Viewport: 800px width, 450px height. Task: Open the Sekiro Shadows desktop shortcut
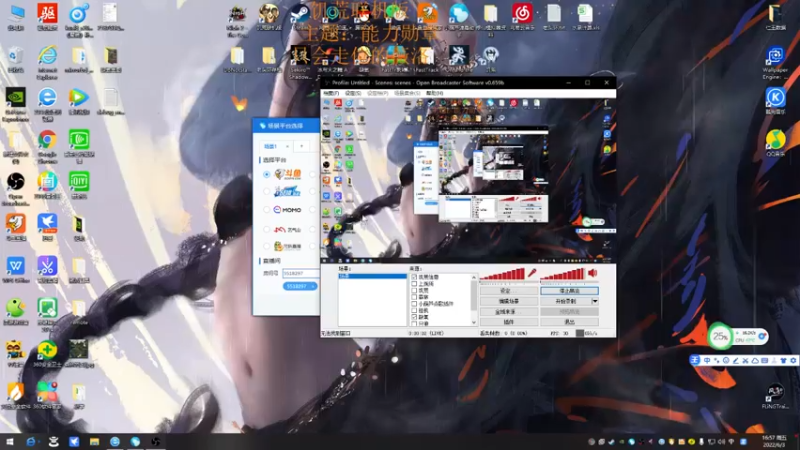pyautogui.click(x=301, y=61)
